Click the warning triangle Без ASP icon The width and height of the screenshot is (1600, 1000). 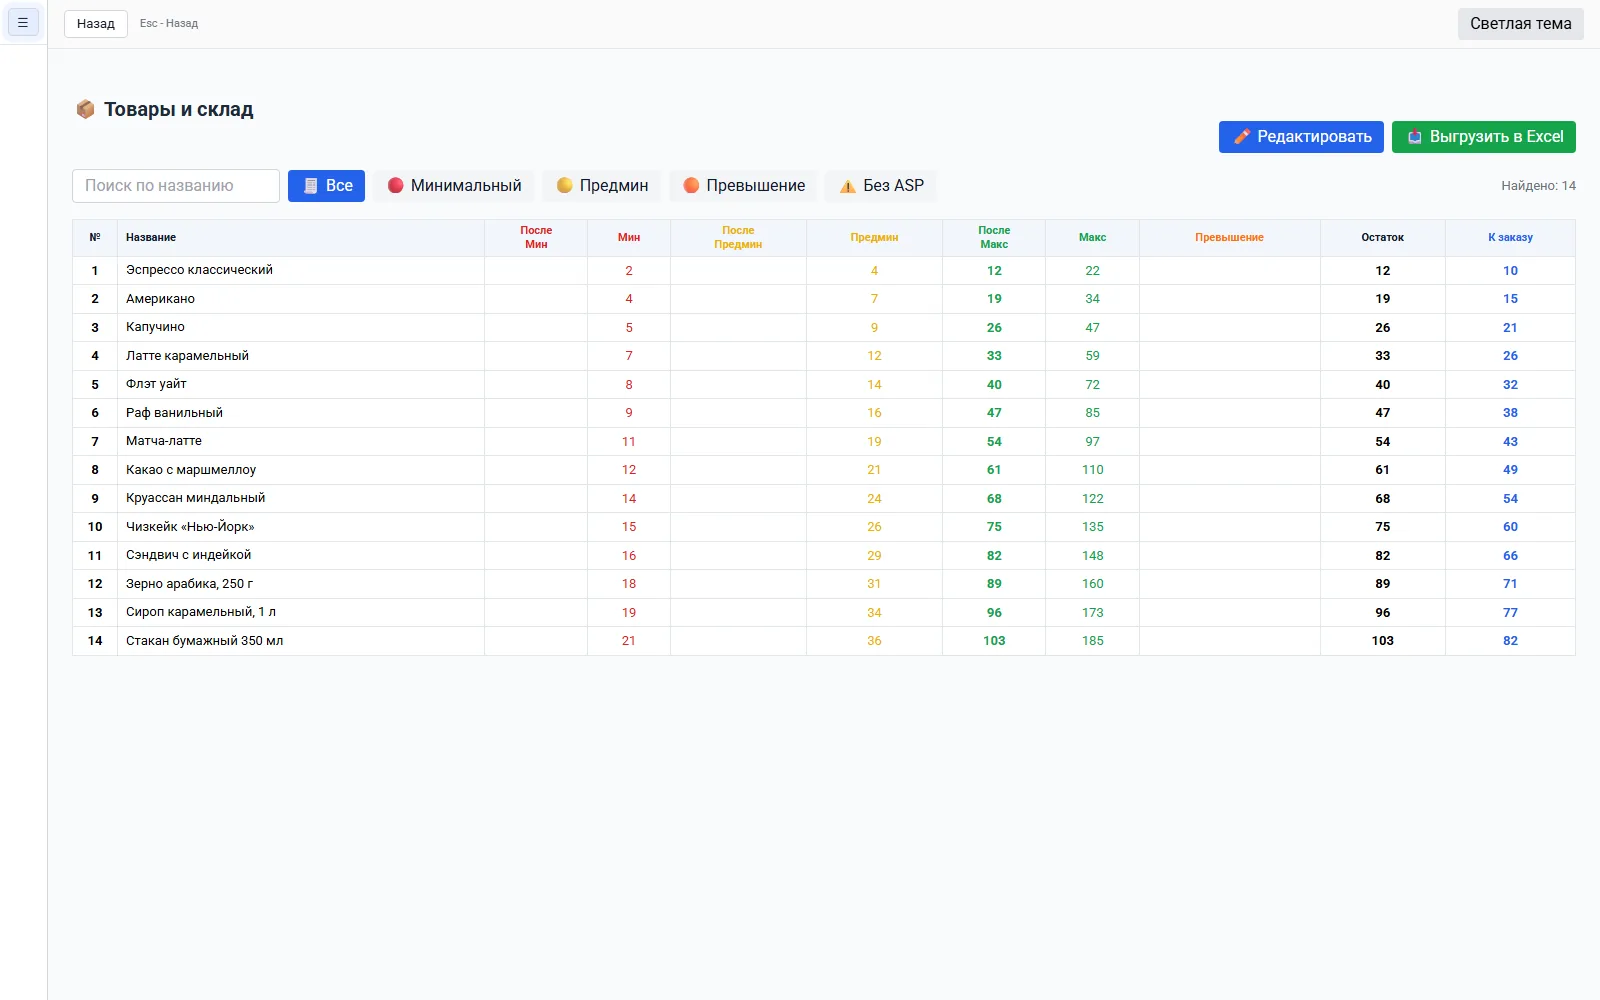pyautogui.click(x=848, y=186)
